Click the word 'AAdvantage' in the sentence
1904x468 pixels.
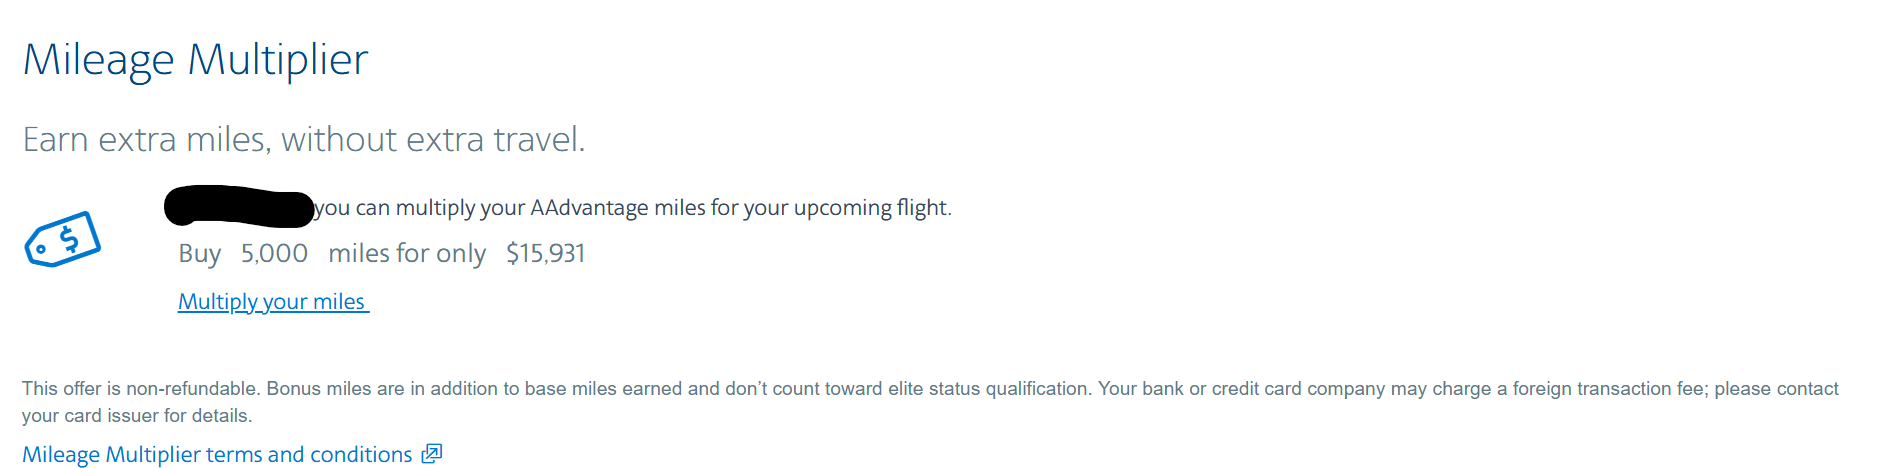click(x=589, y=208)
